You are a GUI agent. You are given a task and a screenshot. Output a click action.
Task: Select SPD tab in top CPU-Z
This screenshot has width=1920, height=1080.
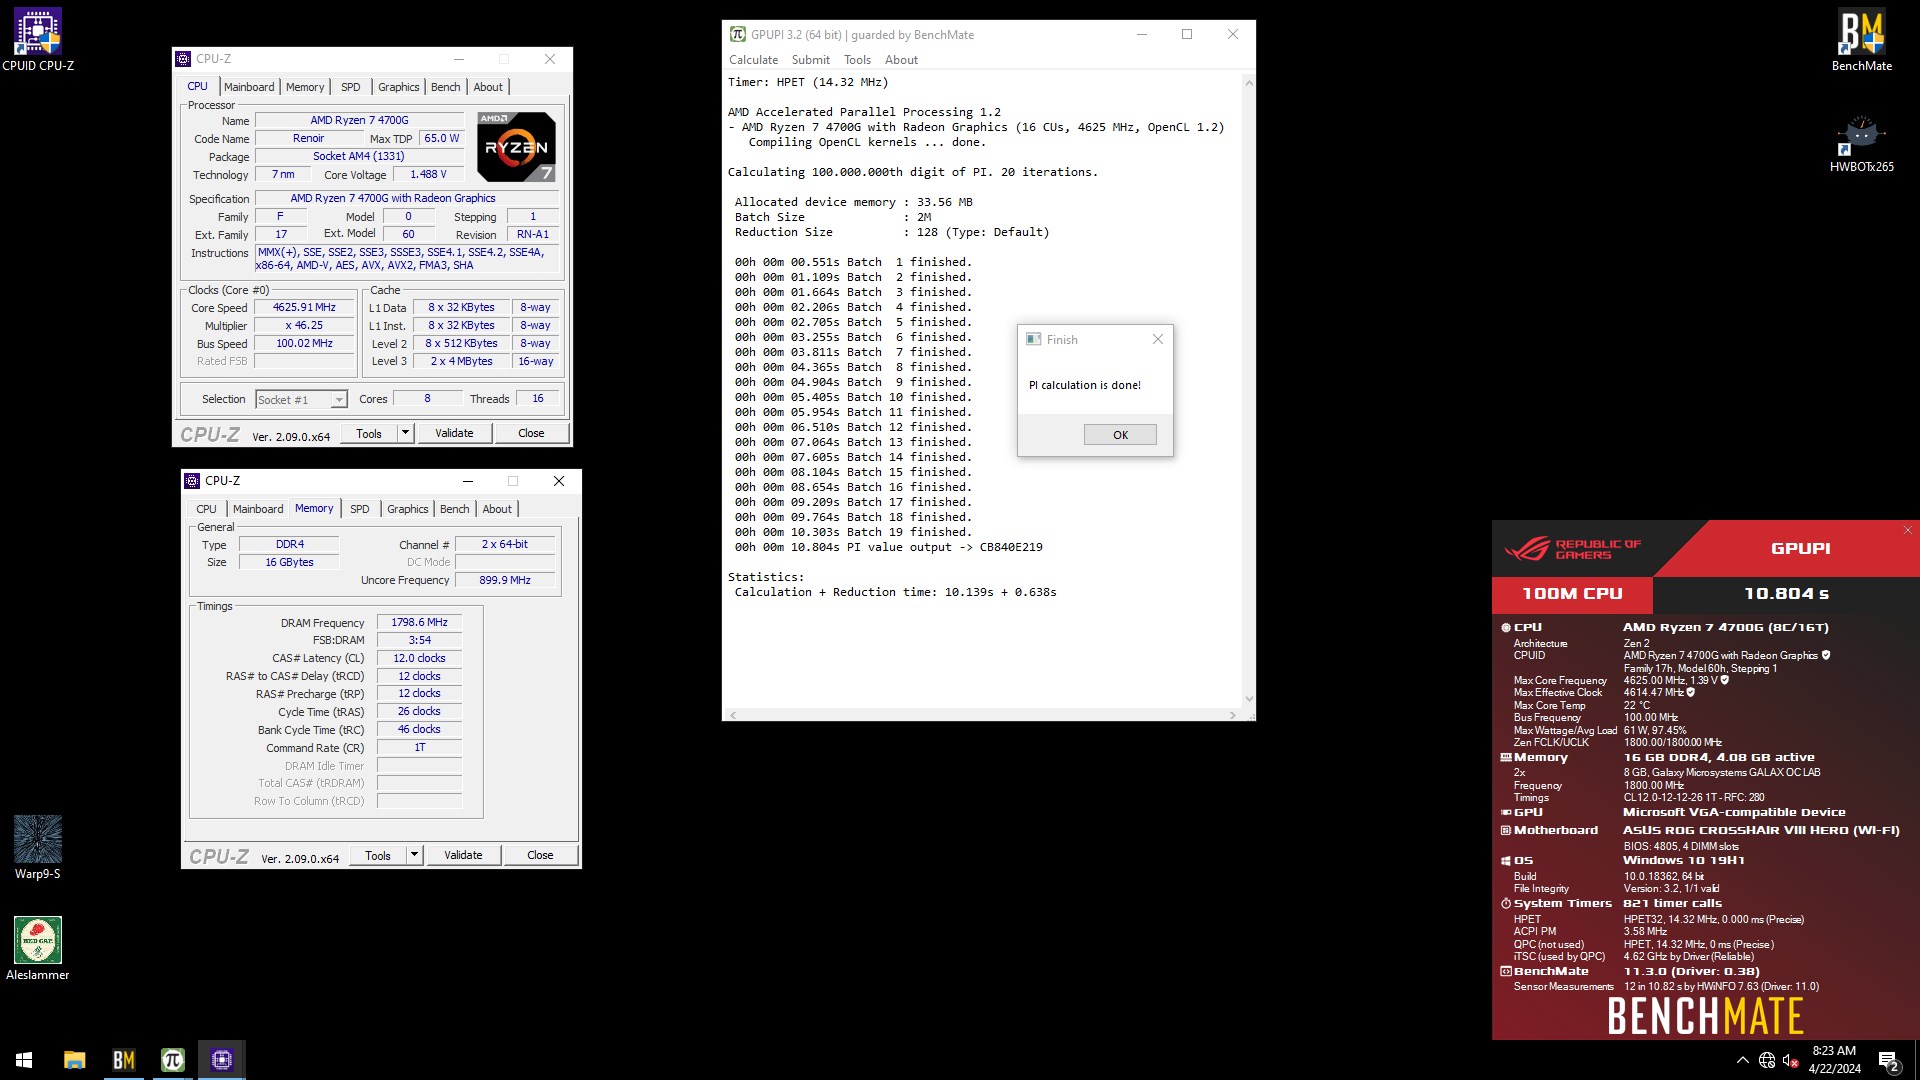pyautogui.click(x=350, y=87)
